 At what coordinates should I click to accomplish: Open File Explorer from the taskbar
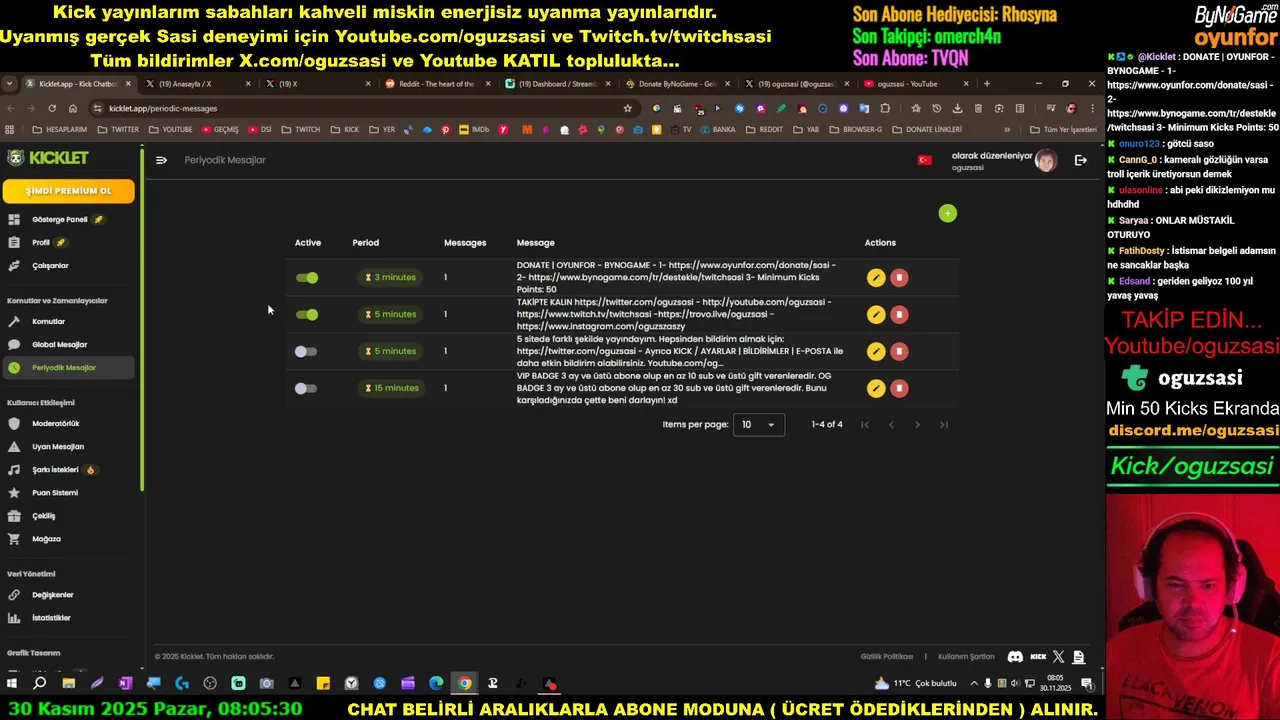coord(68,683)
